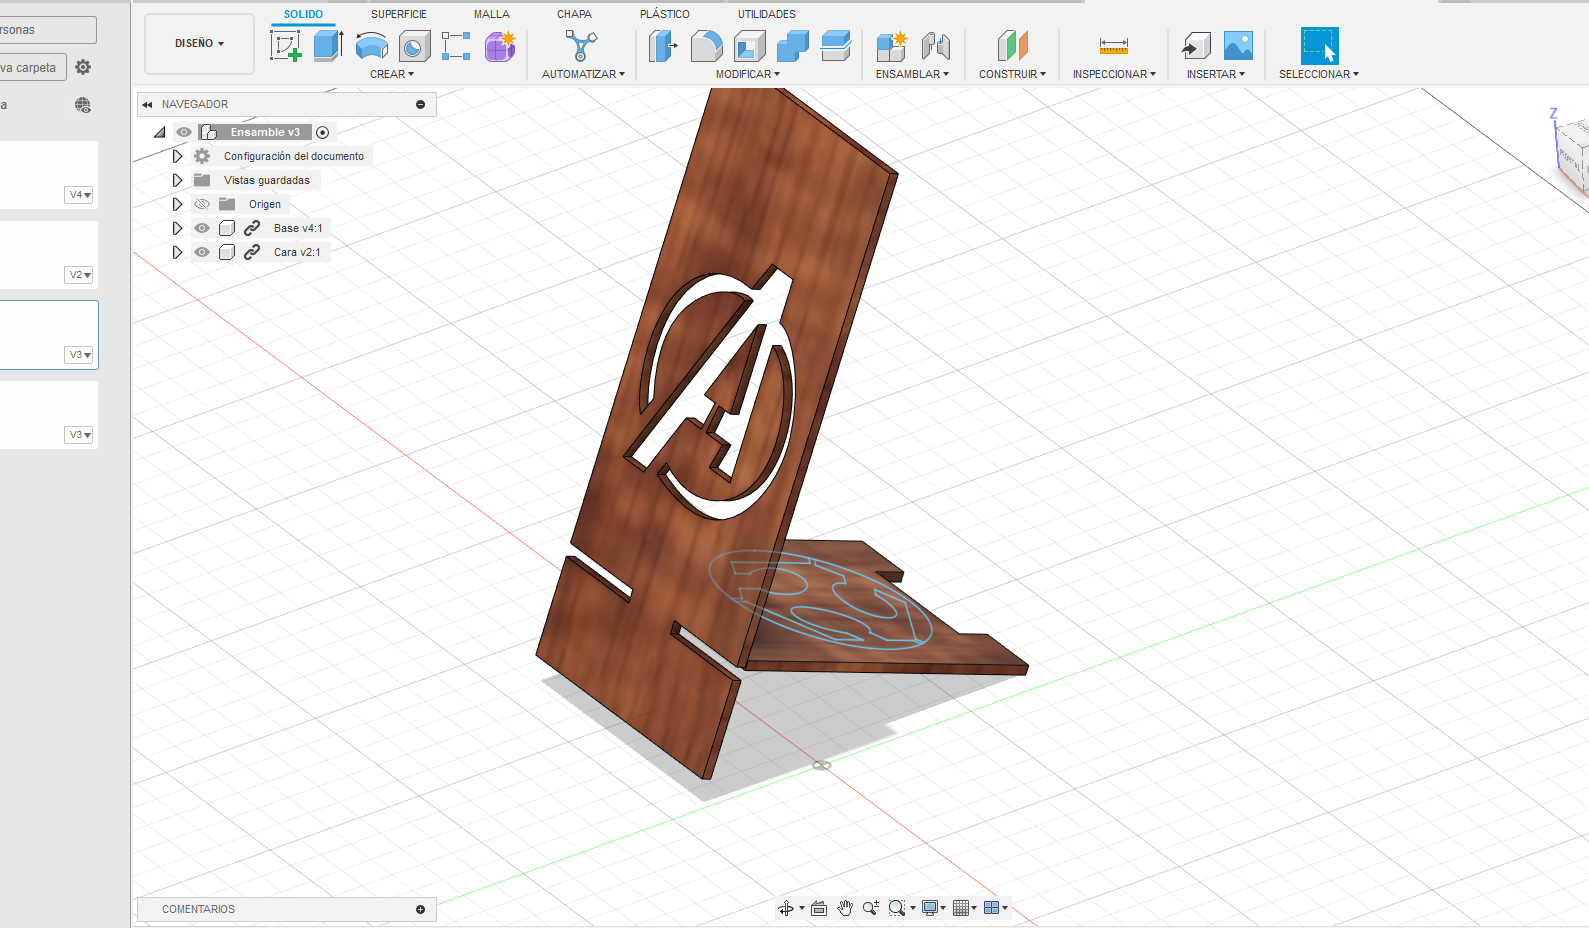Click the Insert Derive icon
The height and width of the screenshot is (928, 1589).
tap(1196, 46)
